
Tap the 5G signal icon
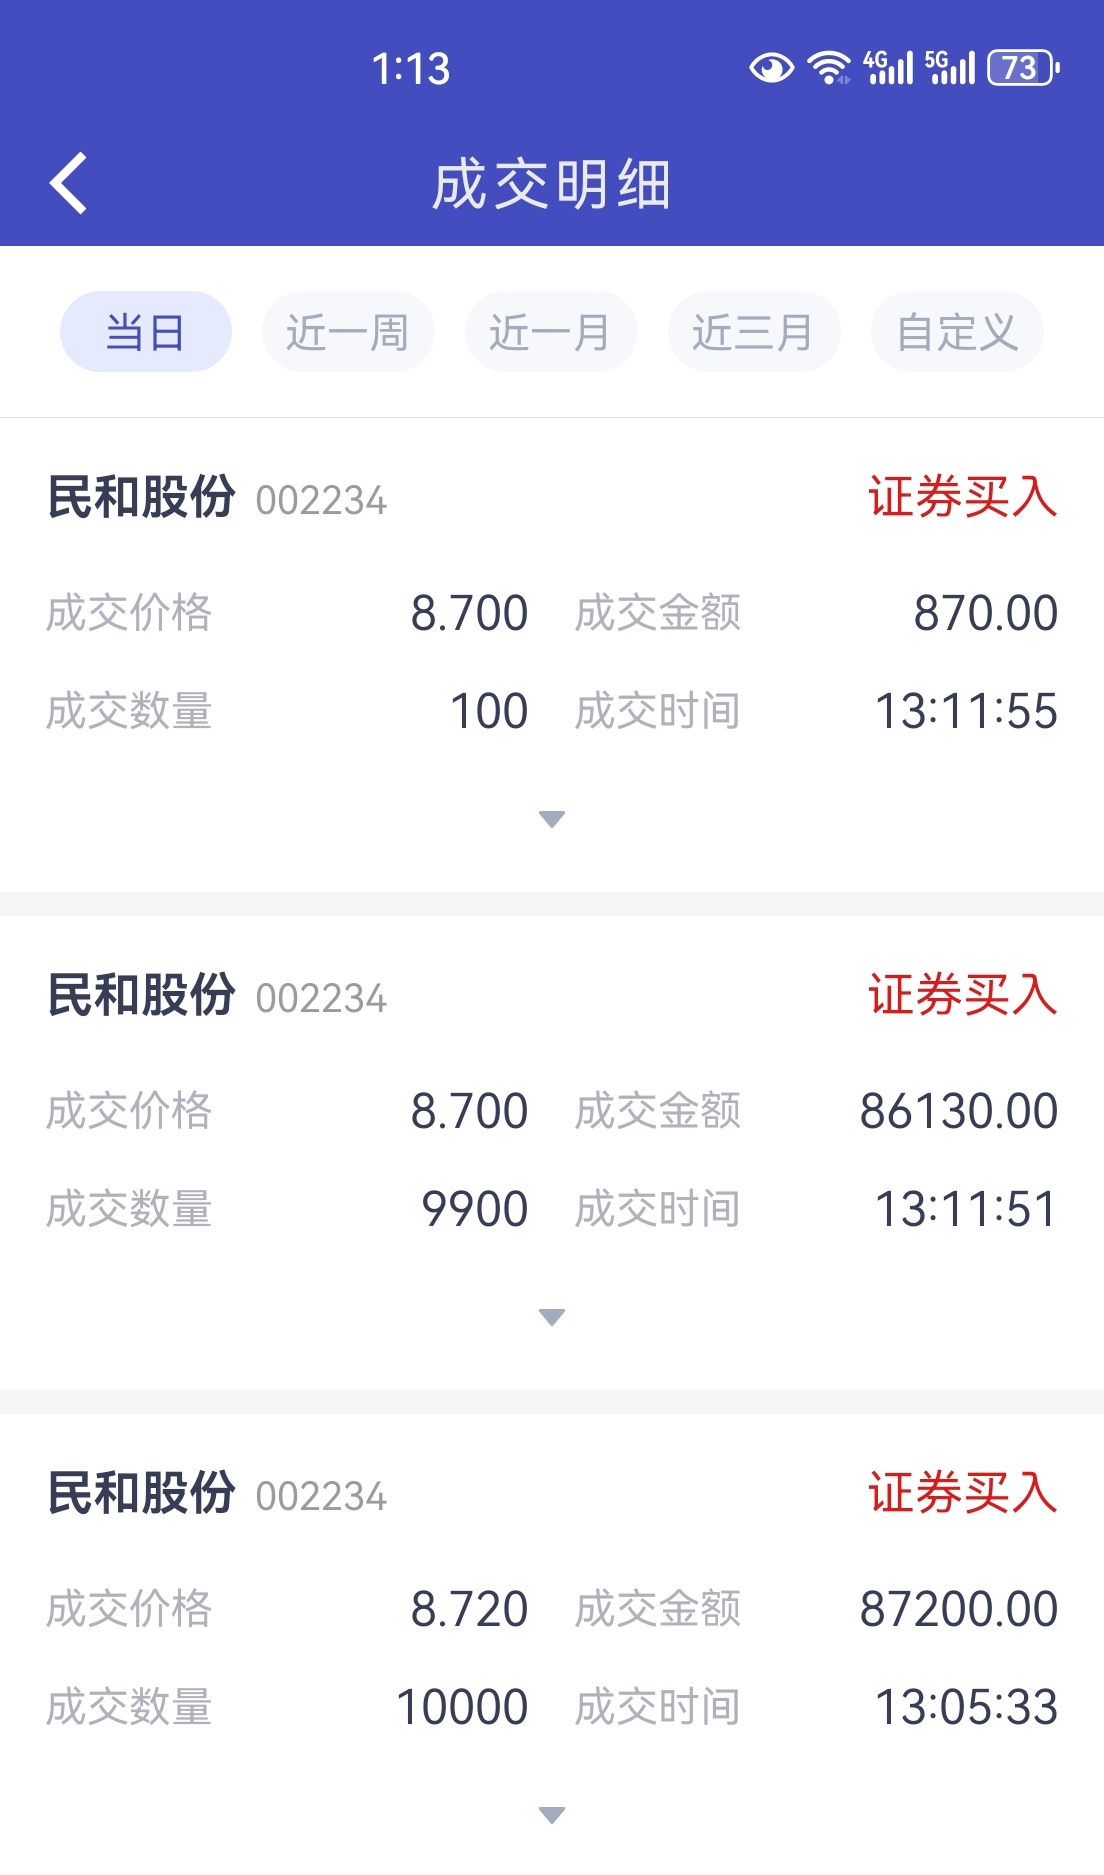[x=950, y=68]
